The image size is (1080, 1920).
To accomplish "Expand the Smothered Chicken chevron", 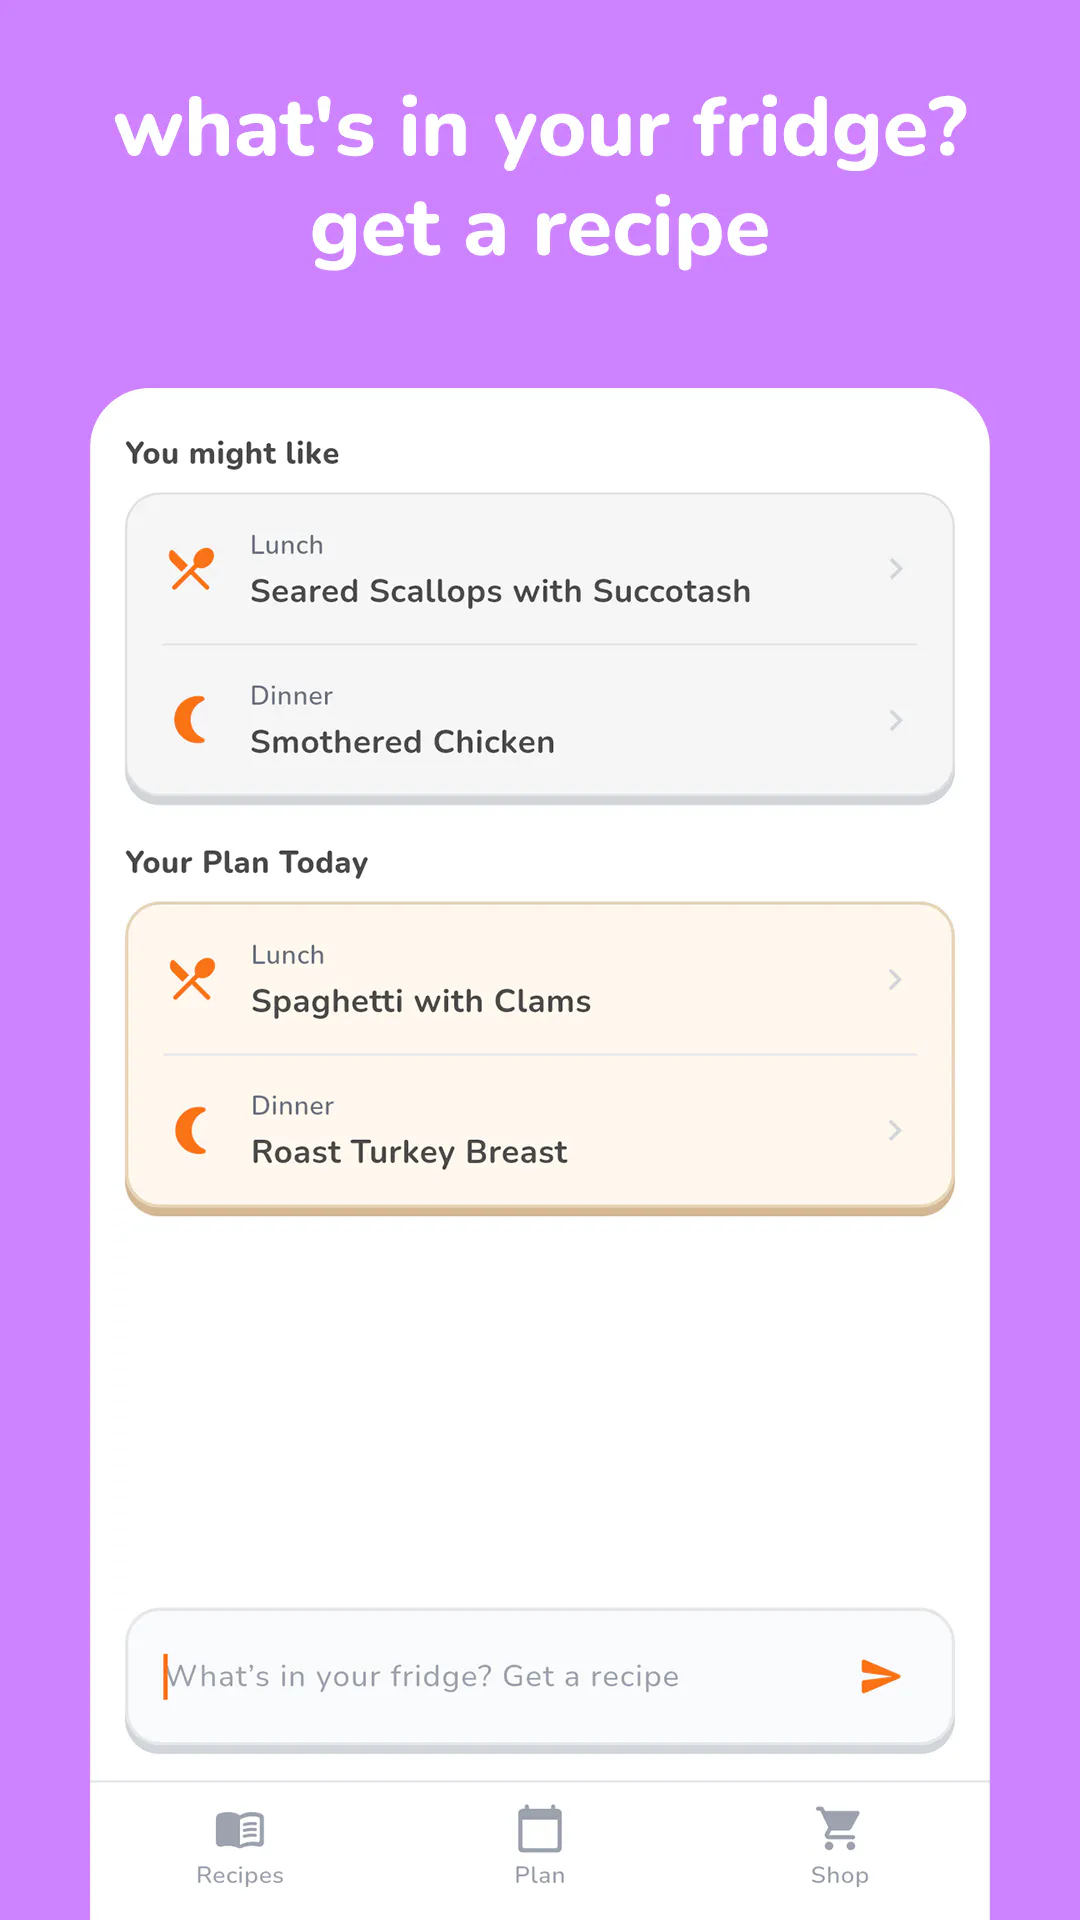I will (x=896, y=720).
